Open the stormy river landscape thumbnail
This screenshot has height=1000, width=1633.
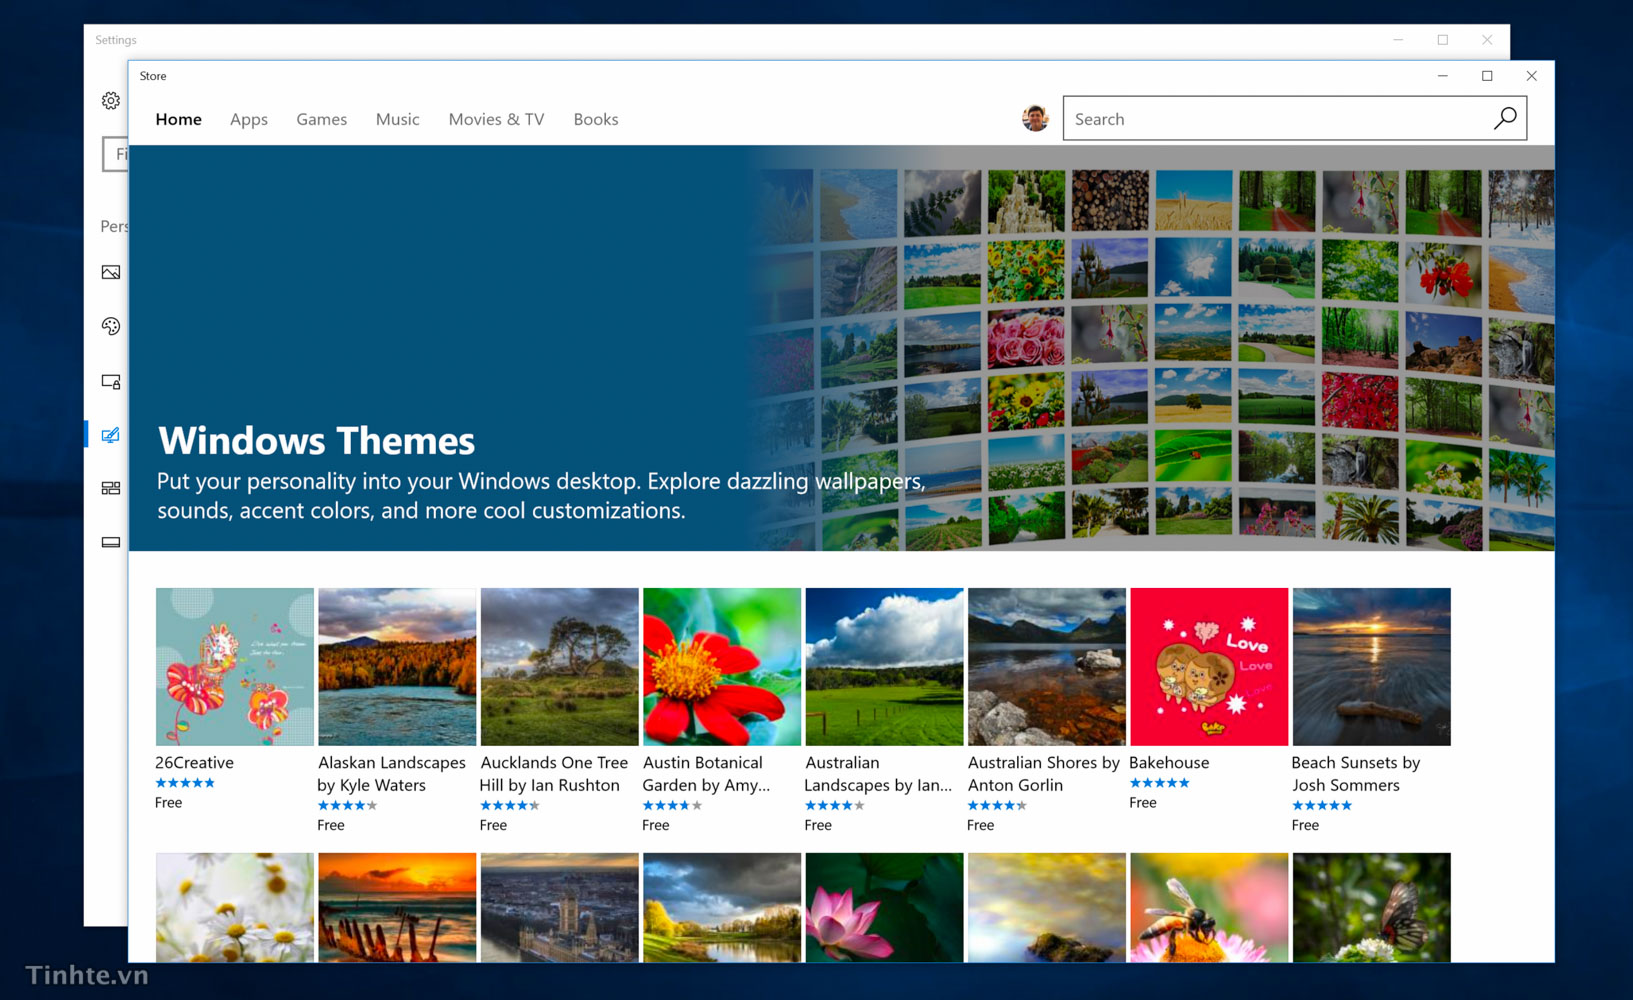tap(722, 907)
